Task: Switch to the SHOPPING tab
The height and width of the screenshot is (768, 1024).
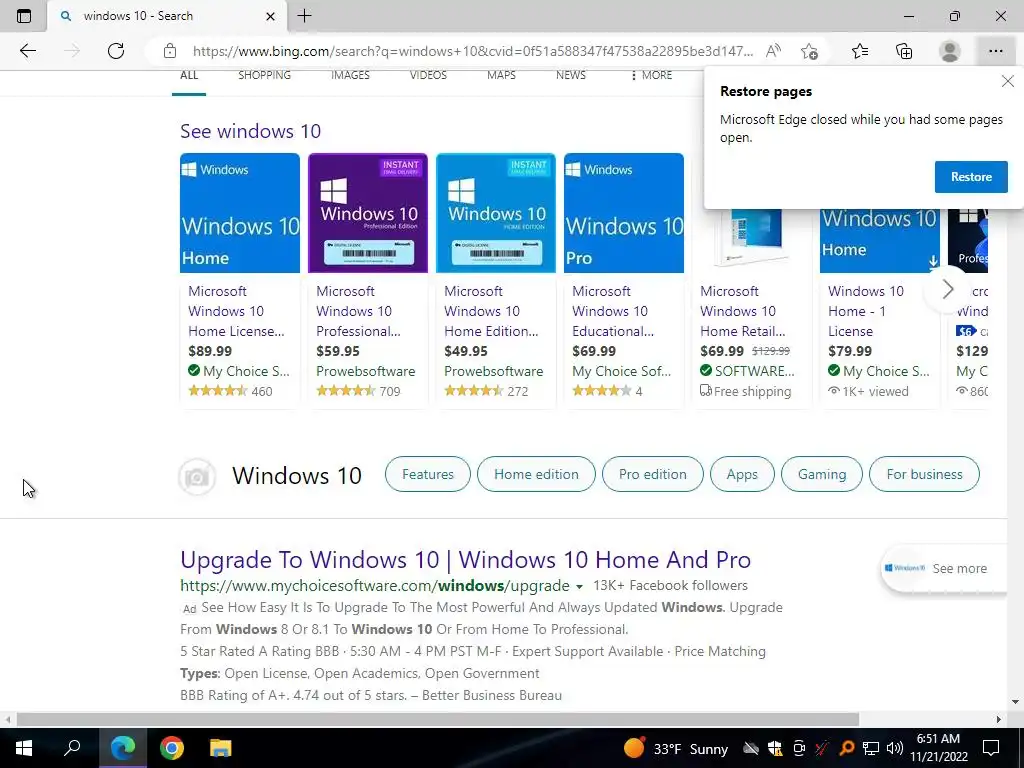Action: (264, 75)
